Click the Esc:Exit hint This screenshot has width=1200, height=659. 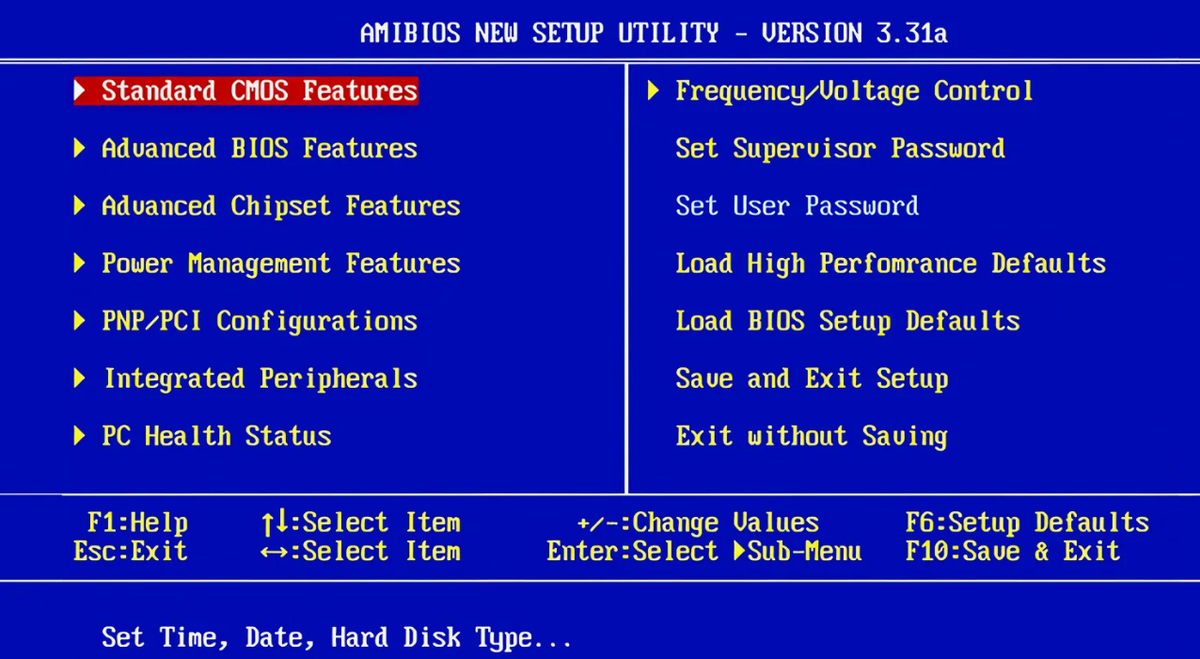point(130,551)
